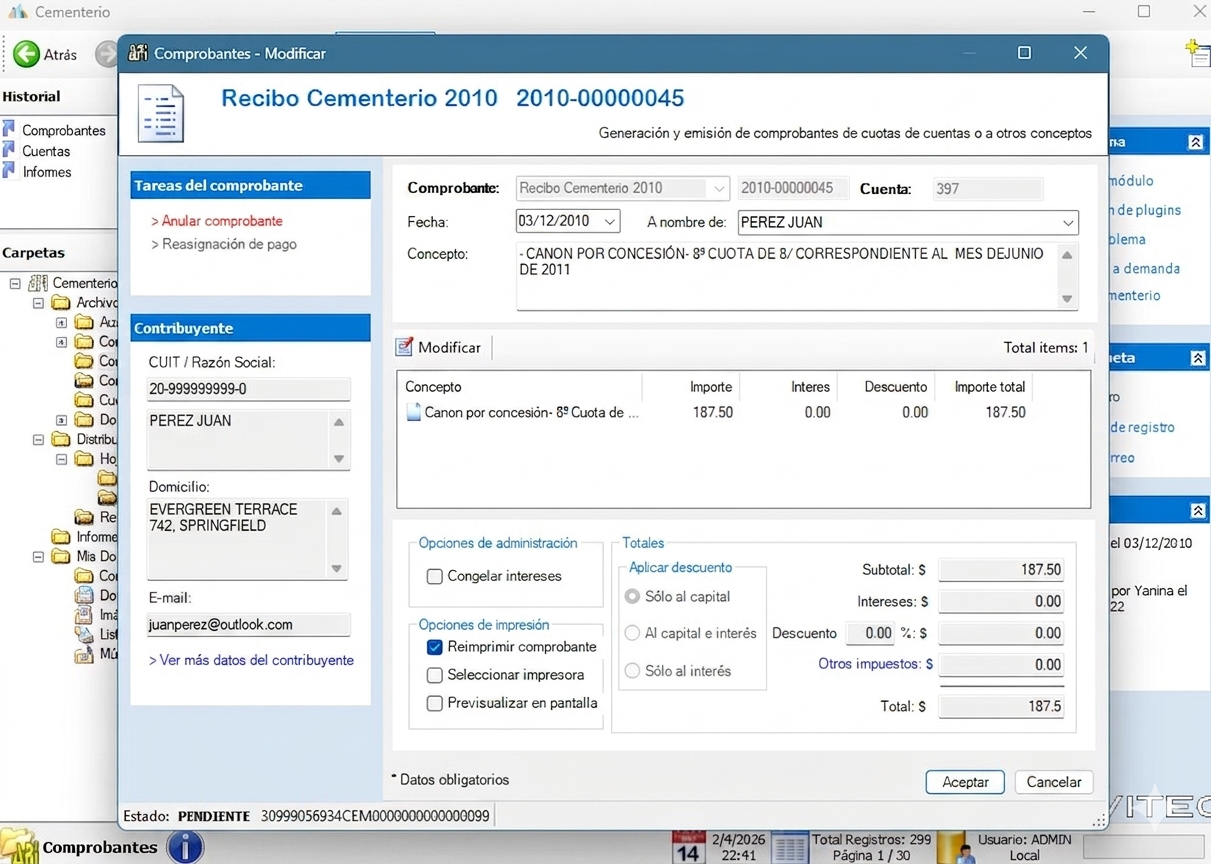The width and height of the screenshot is (1211, 864).
Task: Click the Imá pictures icon in the tree
Action: point(84,615)
